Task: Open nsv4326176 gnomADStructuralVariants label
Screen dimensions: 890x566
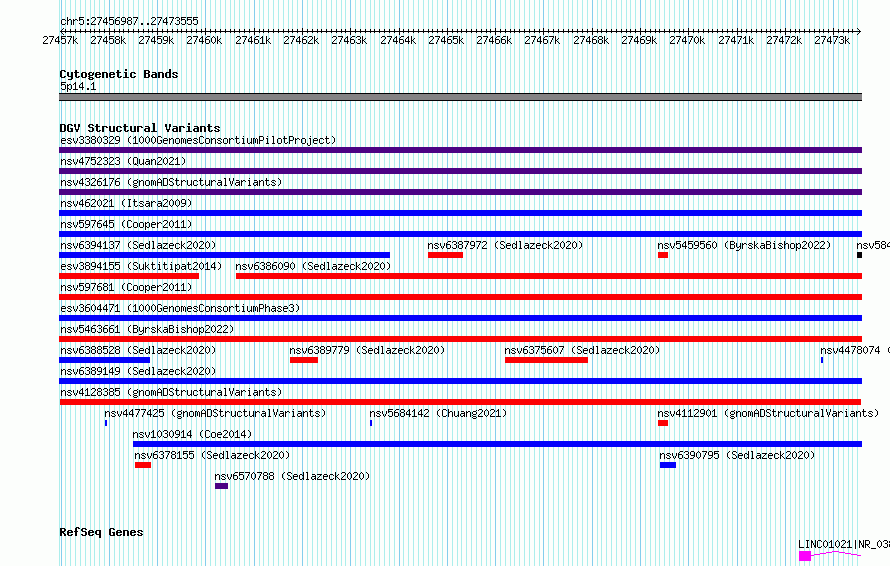Action: (171, 182)
